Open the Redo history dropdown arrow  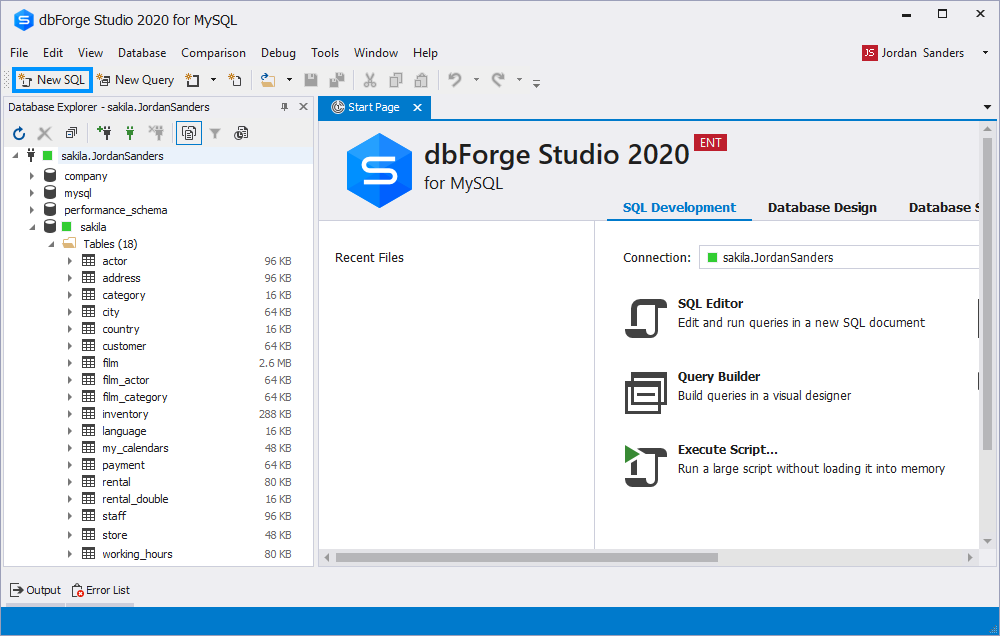519,80
